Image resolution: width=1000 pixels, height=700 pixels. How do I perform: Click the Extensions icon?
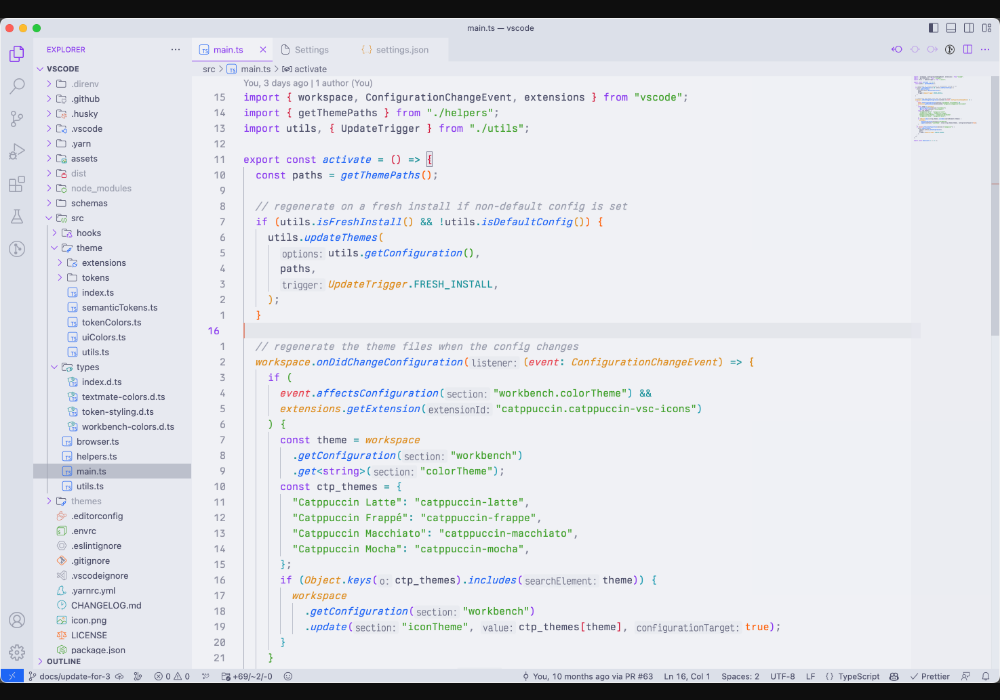[x=16, y=184]
